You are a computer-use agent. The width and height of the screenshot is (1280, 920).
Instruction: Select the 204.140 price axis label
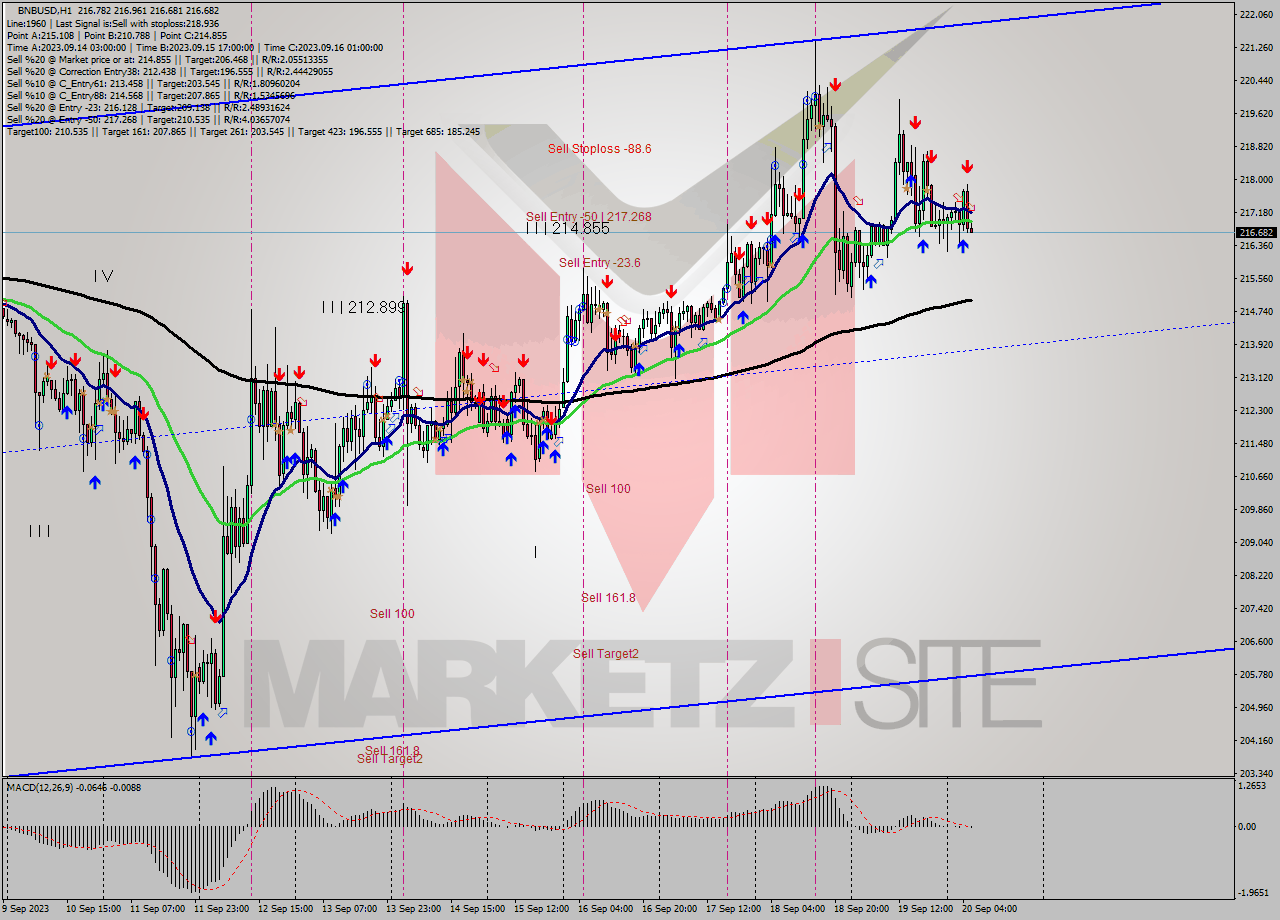click(1255, 740)
